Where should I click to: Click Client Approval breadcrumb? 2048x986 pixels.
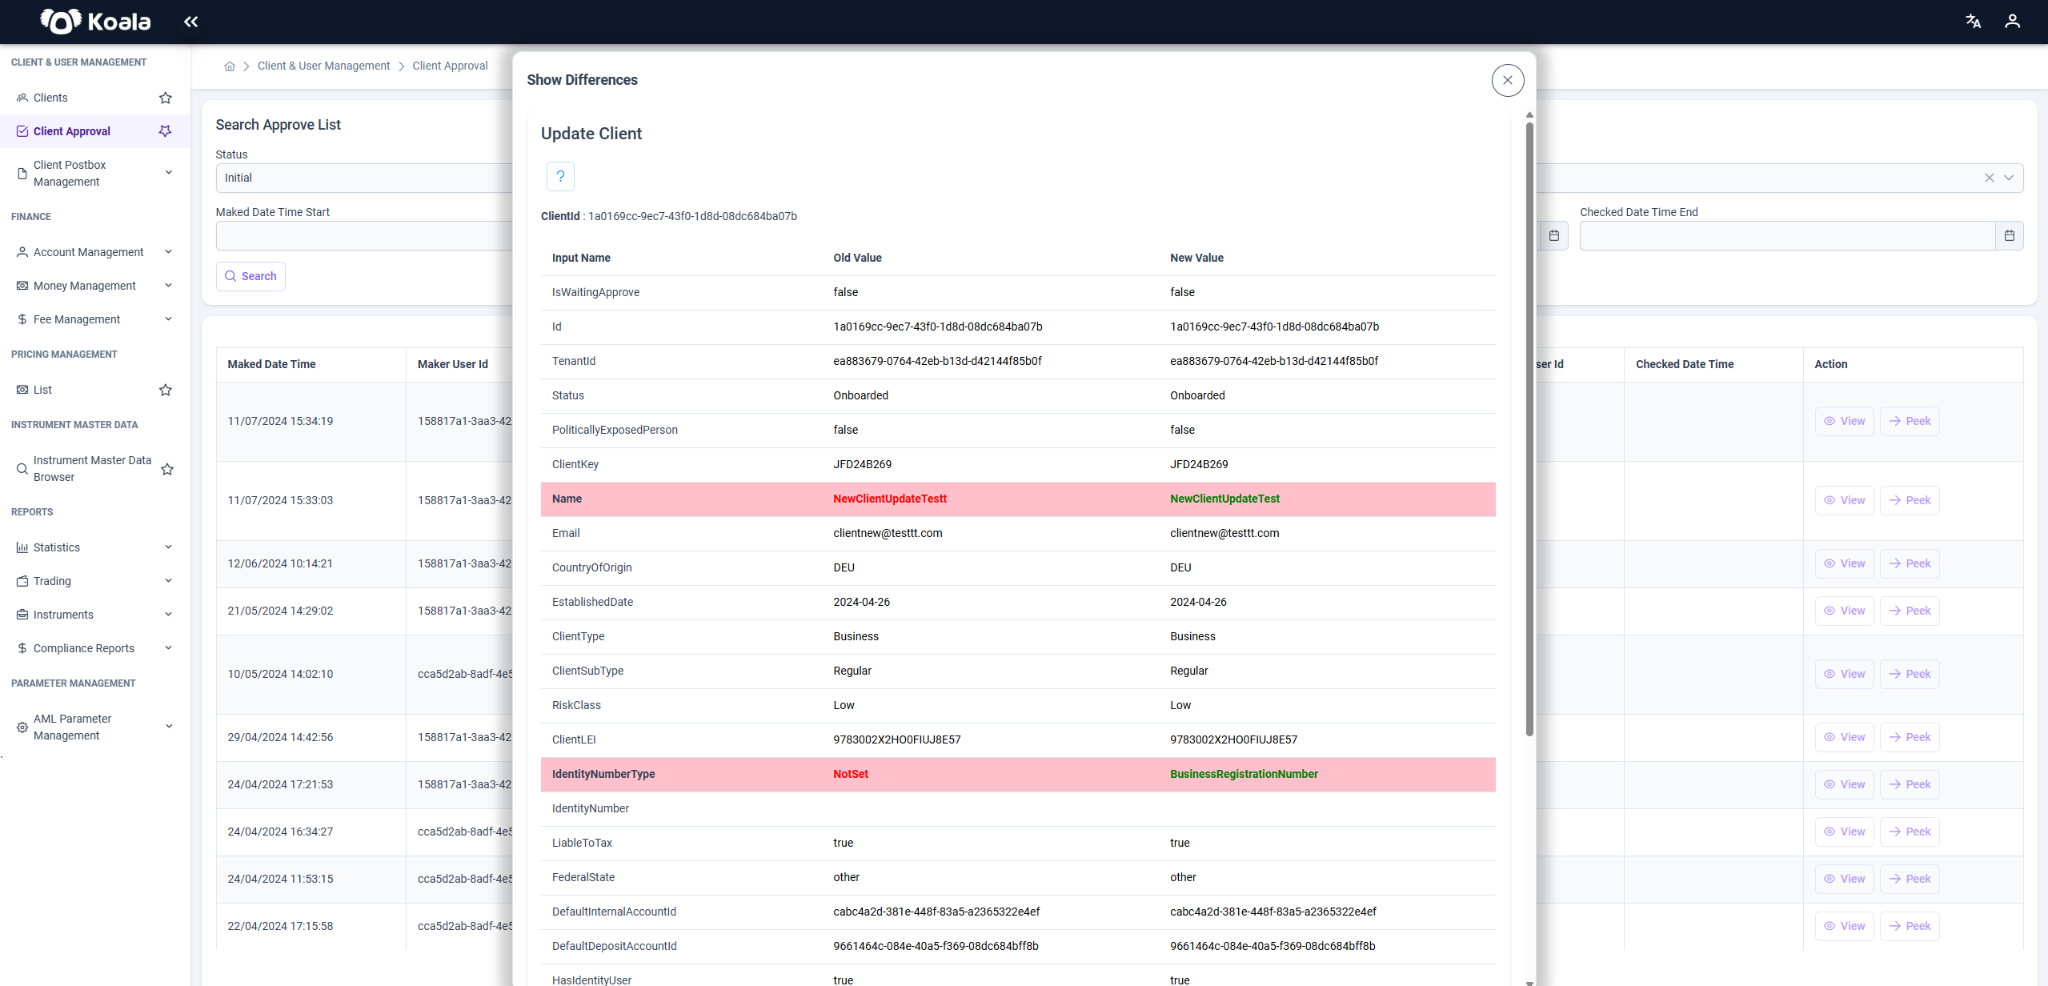(x=450, y=66)
